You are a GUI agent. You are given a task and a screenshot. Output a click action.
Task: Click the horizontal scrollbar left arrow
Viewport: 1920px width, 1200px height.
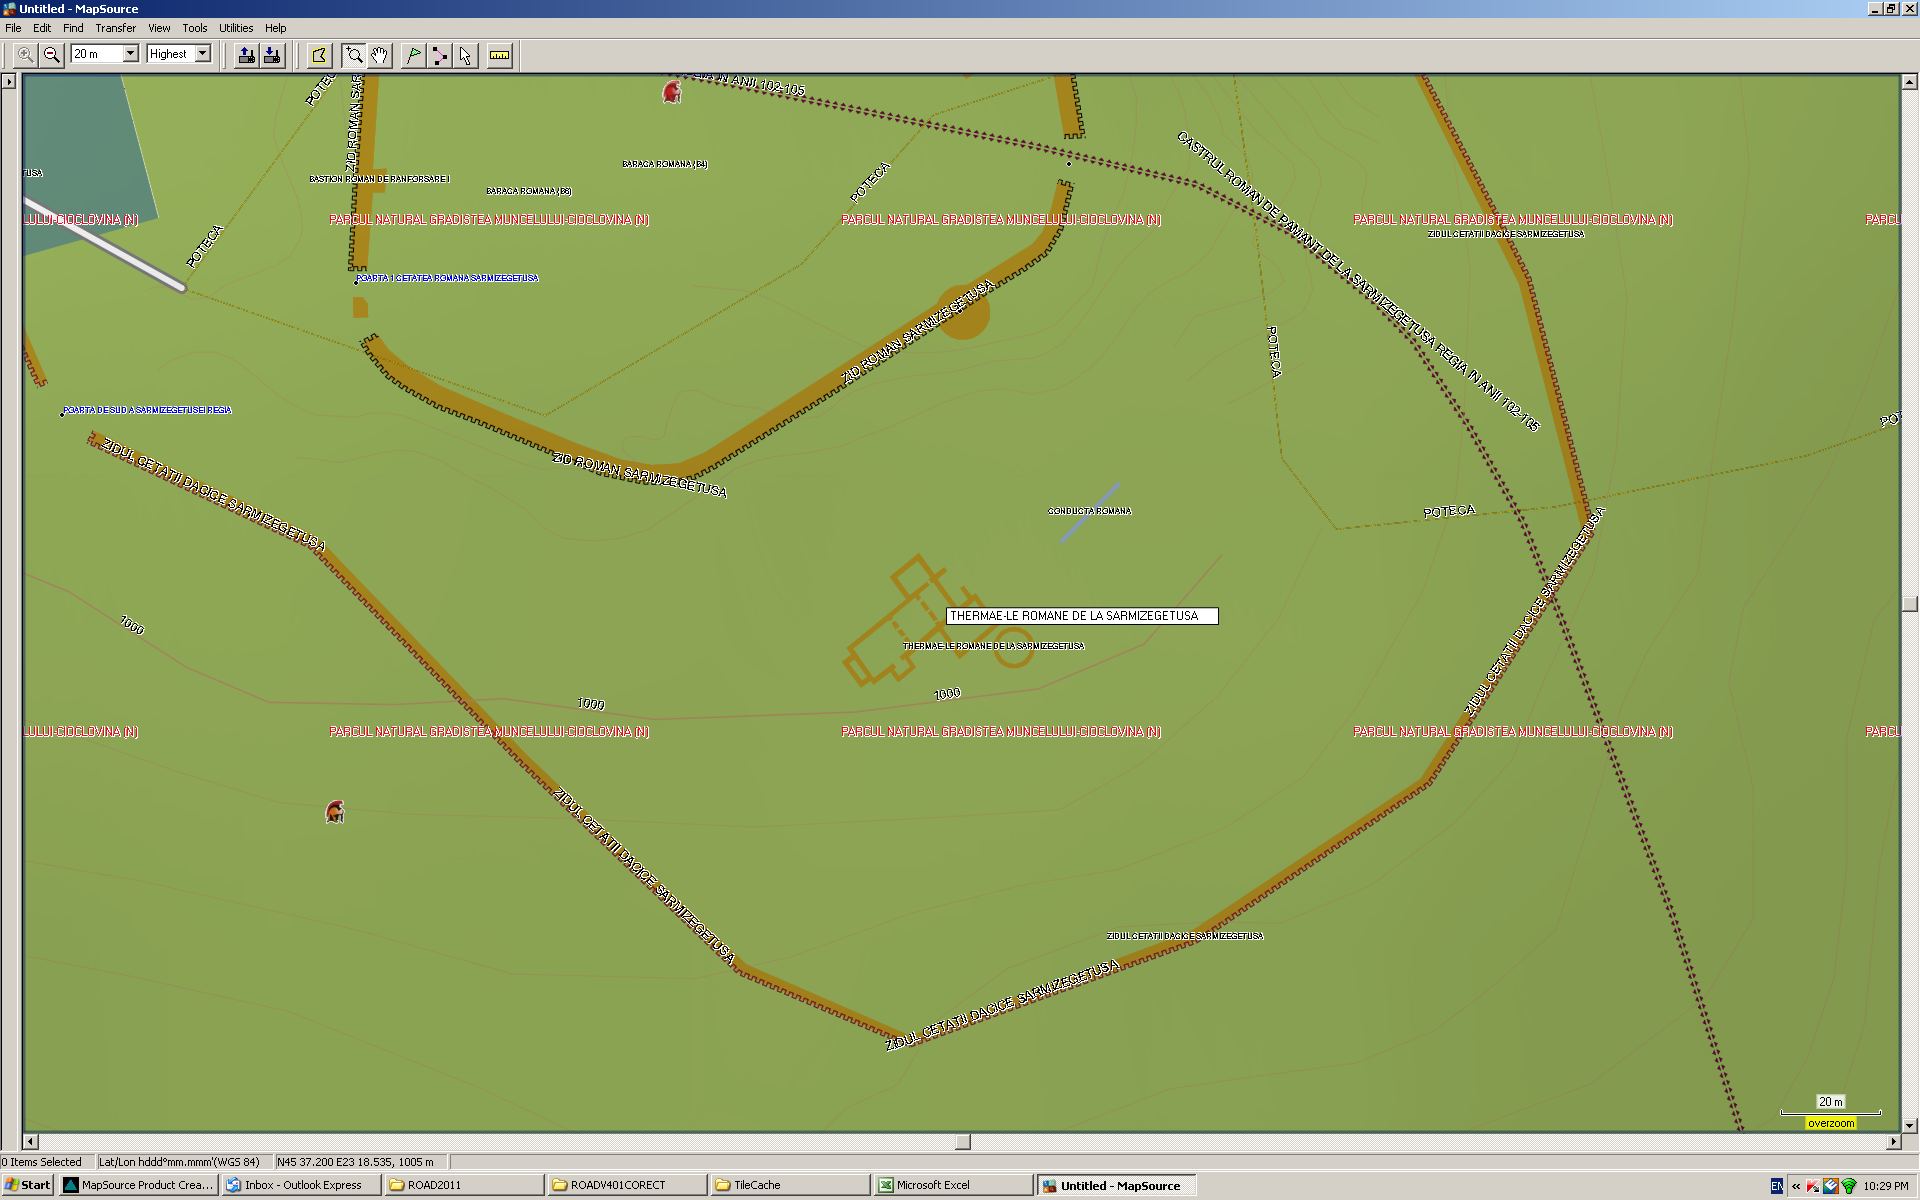tap(31, 1141)
